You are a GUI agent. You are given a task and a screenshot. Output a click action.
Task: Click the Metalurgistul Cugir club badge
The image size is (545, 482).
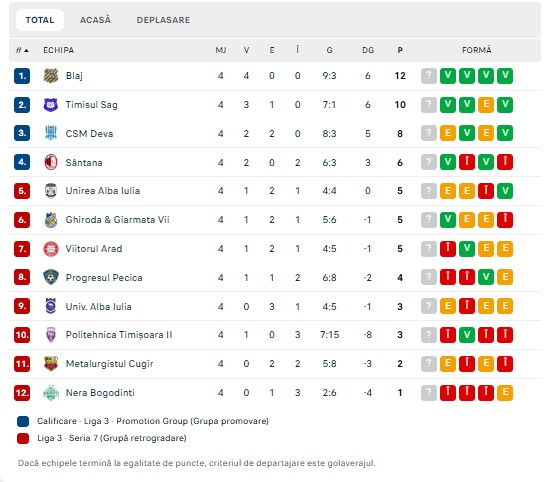coord(51,364)
